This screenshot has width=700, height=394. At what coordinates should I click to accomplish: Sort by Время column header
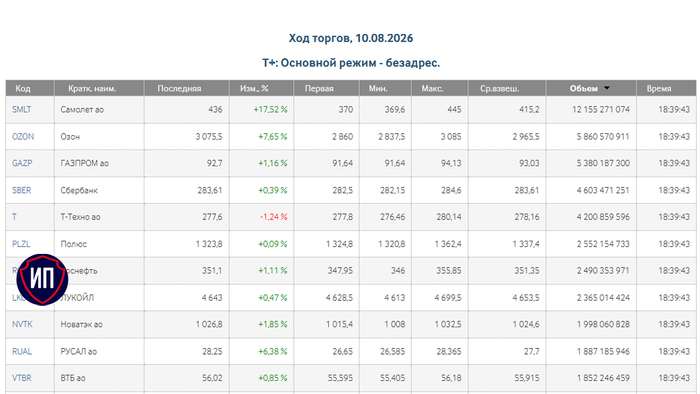[658, 88]
